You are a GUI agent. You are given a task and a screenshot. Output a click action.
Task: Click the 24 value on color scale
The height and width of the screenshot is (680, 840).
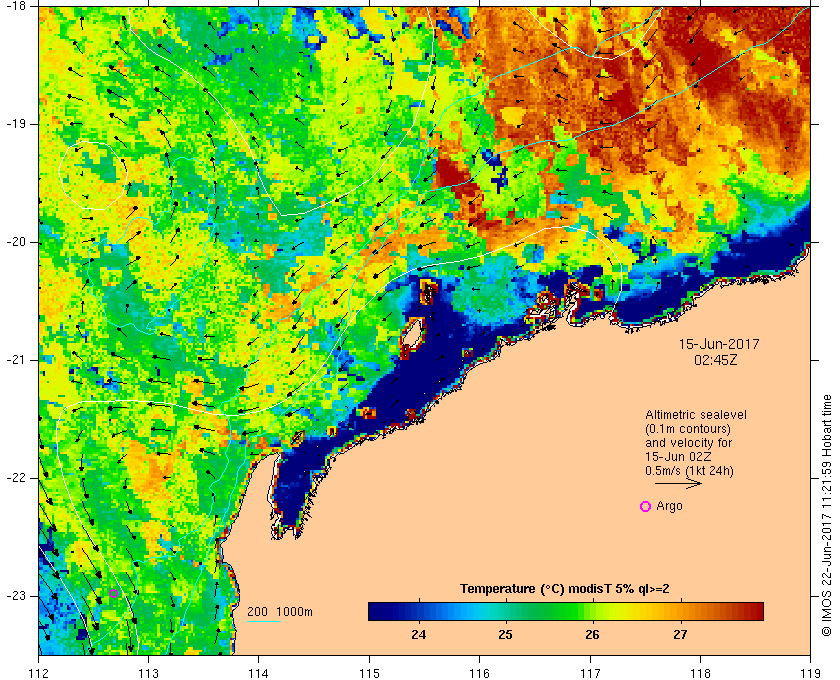click(x=418, y=635)
